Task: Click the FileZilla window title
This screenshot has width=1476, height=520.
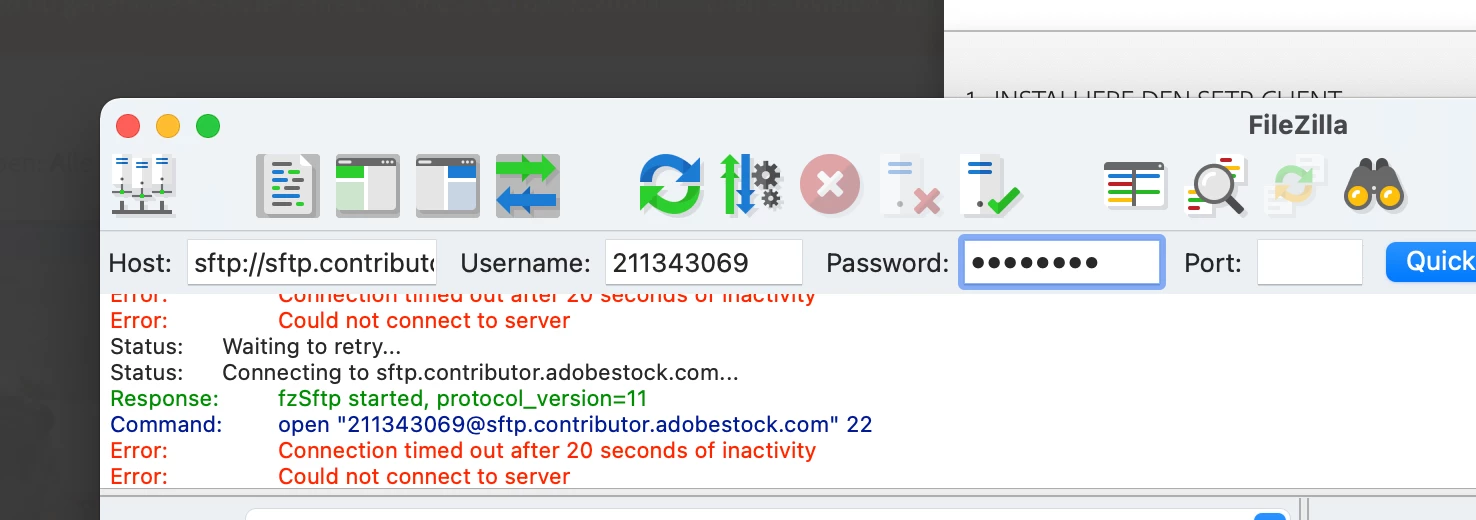Action: (x=1298, y=126)
